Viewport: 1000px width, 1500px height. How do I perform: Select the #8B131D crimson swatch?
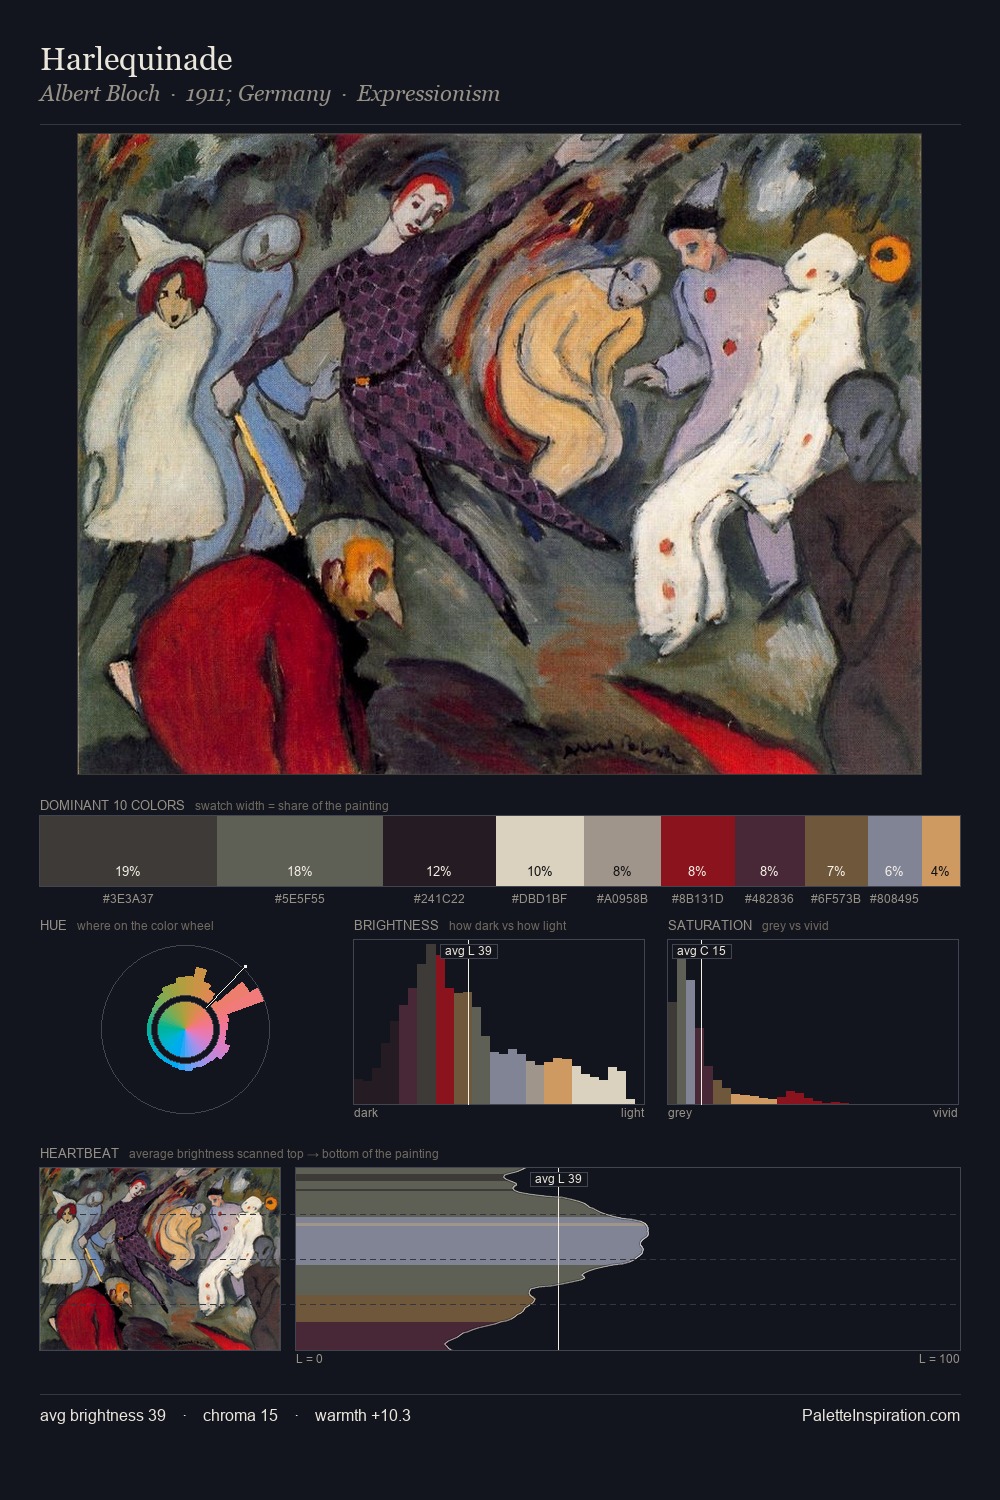698,851
